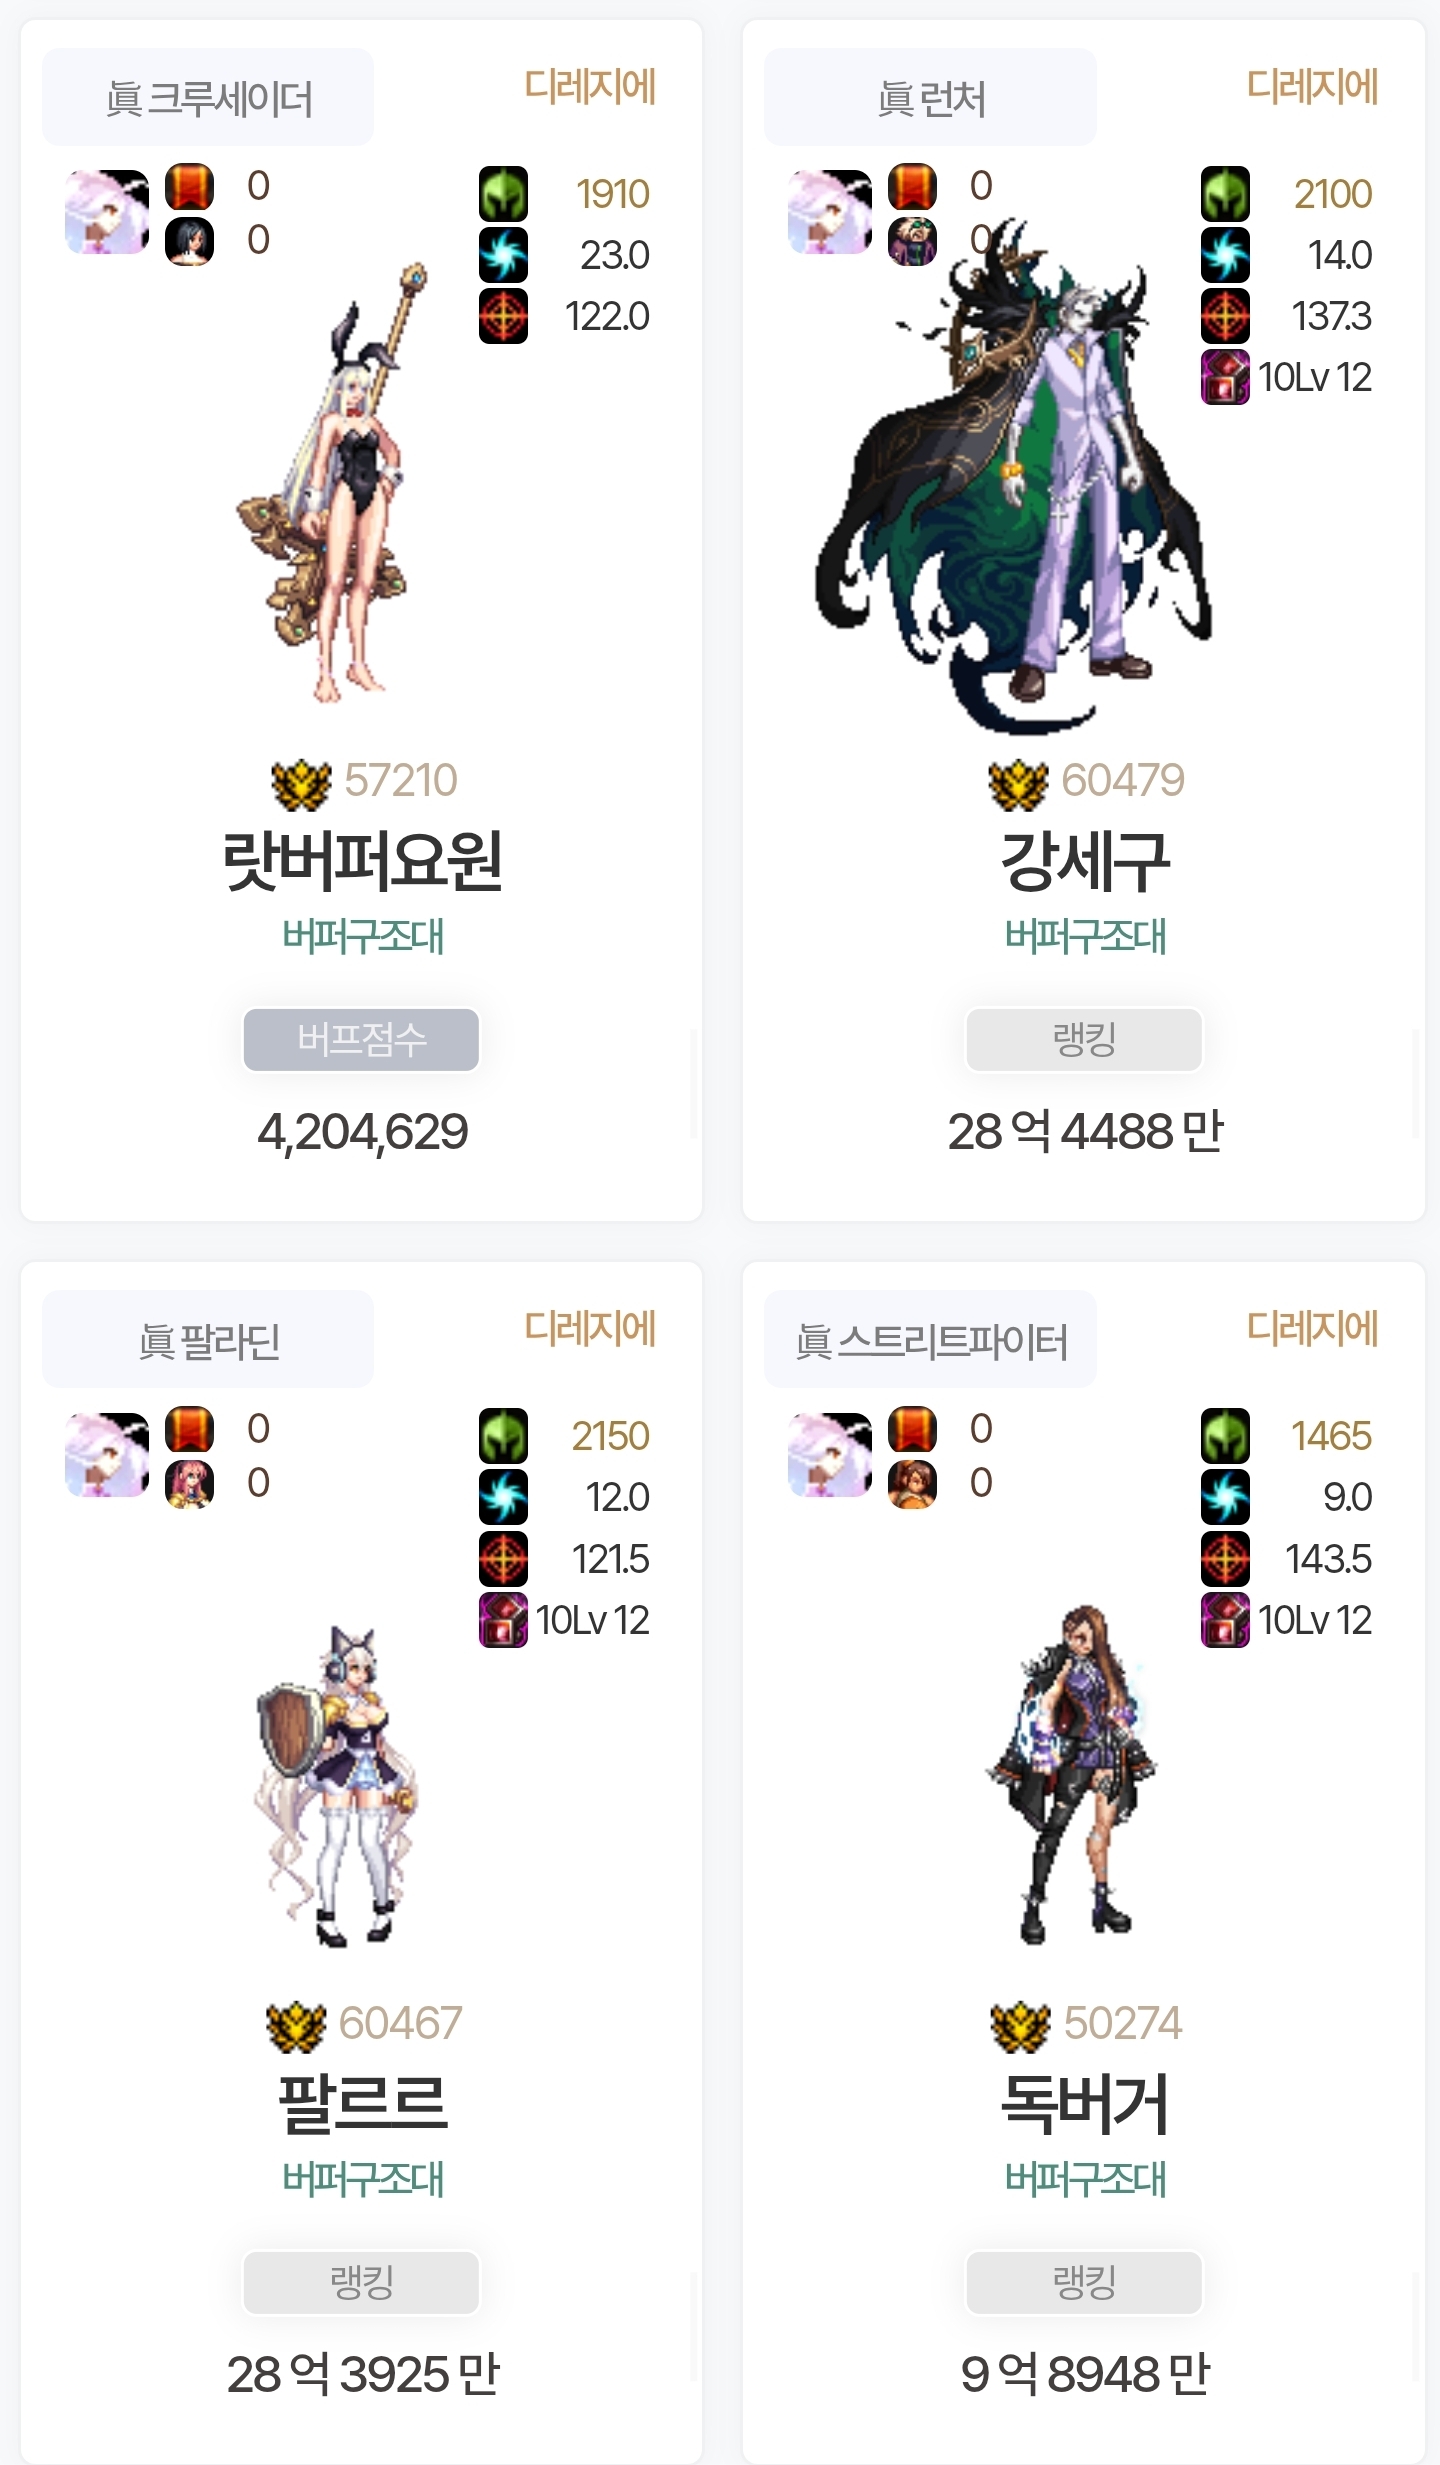
Task: Open the 디레지에 server link on 팔라딘 card
Action: click(590, 1328)
